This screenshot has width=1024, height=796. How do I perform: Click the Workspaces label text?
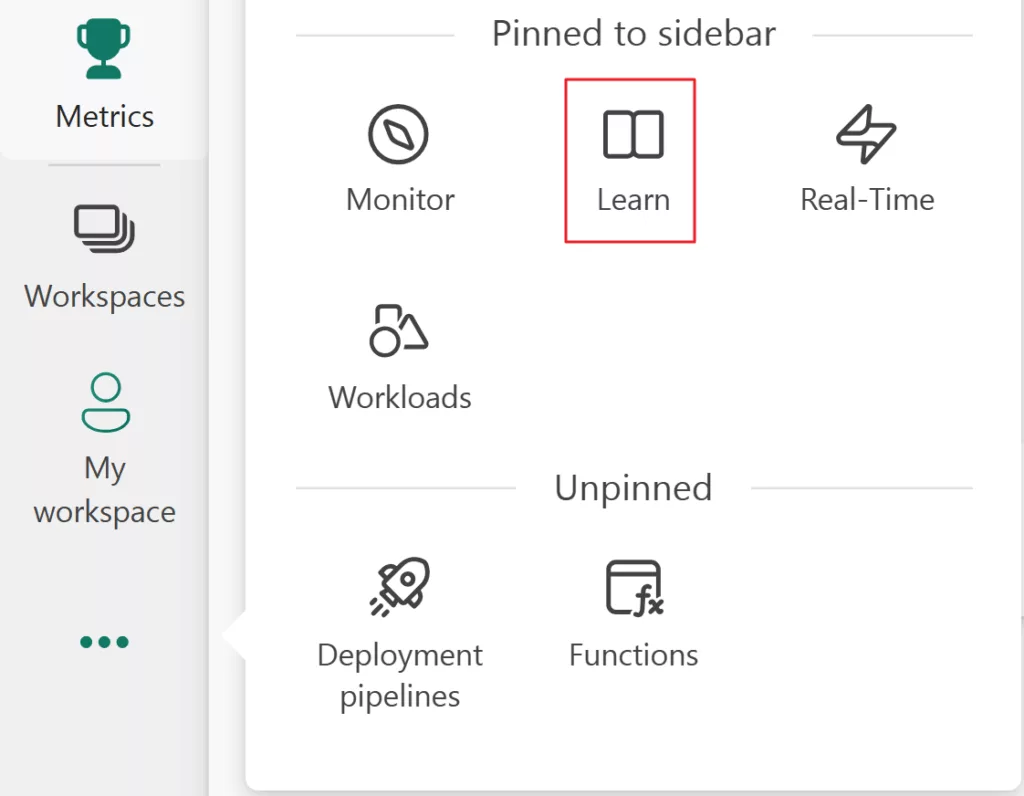tap(104, 296)
